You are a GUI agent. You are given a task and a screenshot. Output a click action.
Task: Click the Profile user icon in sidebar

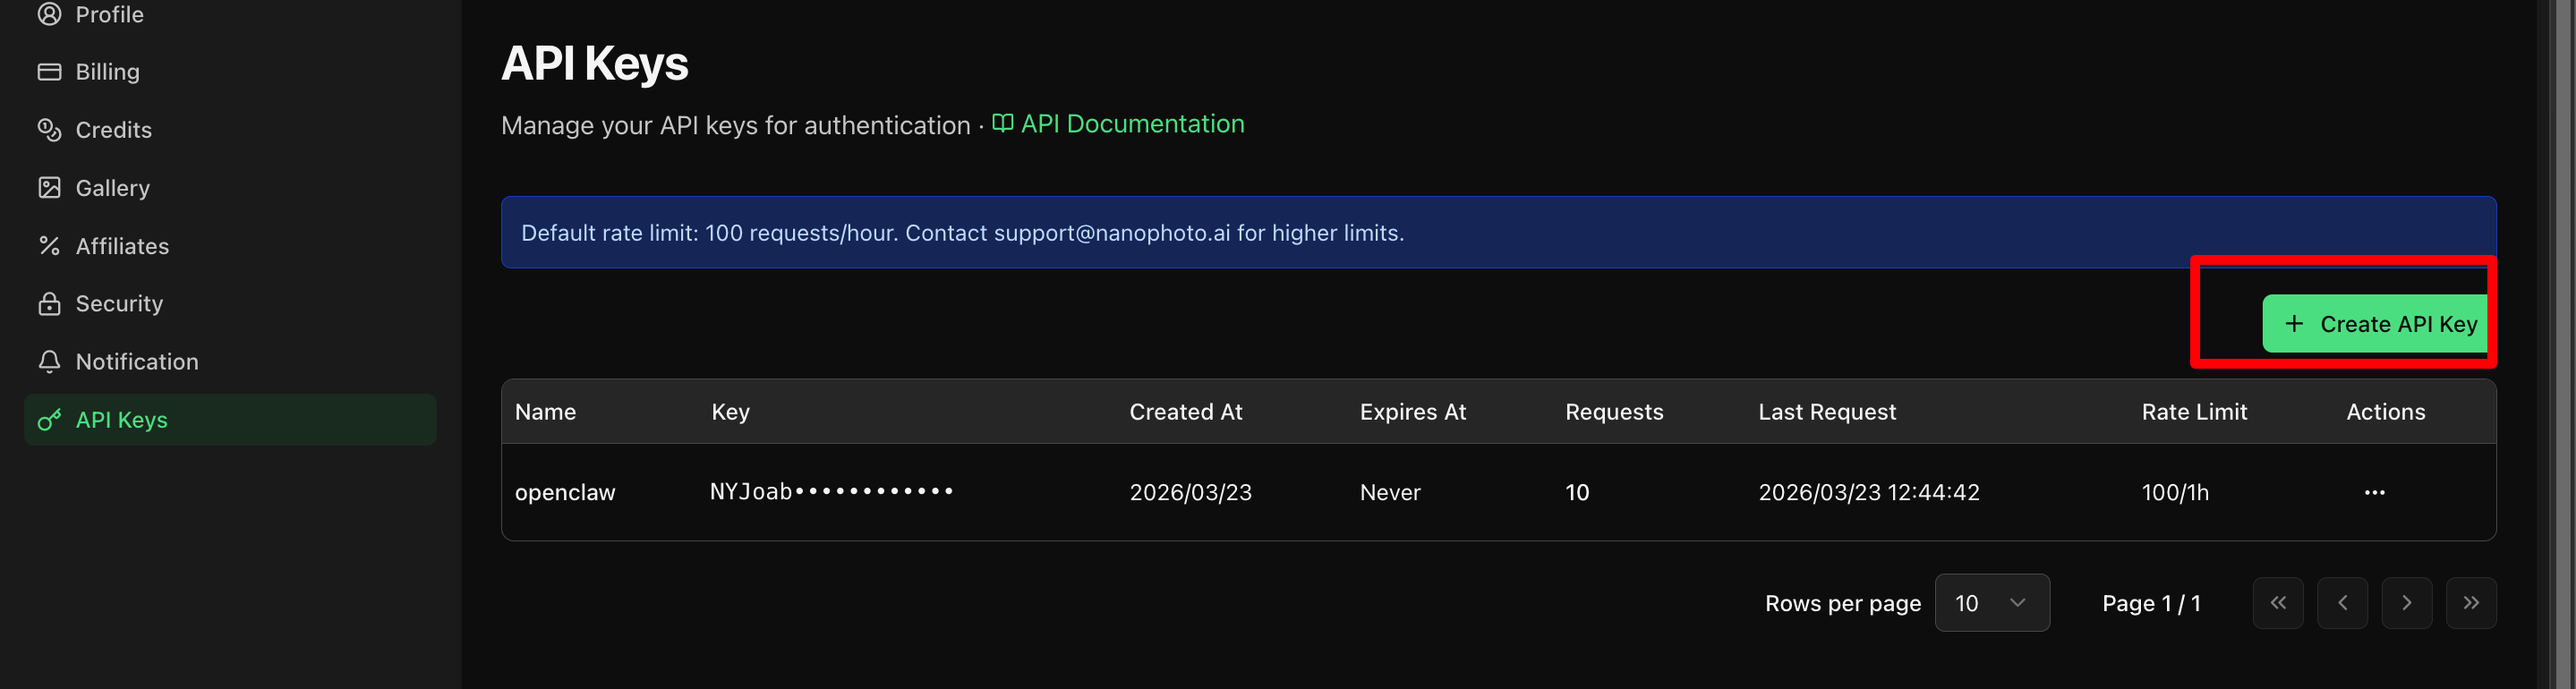(x=49, y=14)
